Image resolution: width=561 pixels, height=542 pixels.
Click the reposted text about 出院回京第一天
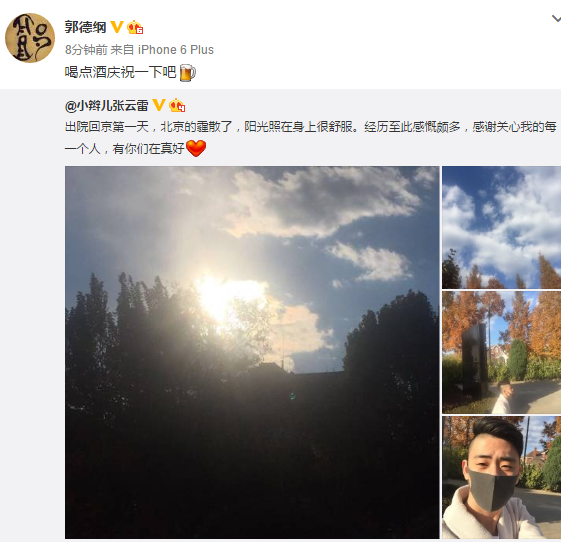(x=311, y=137)
